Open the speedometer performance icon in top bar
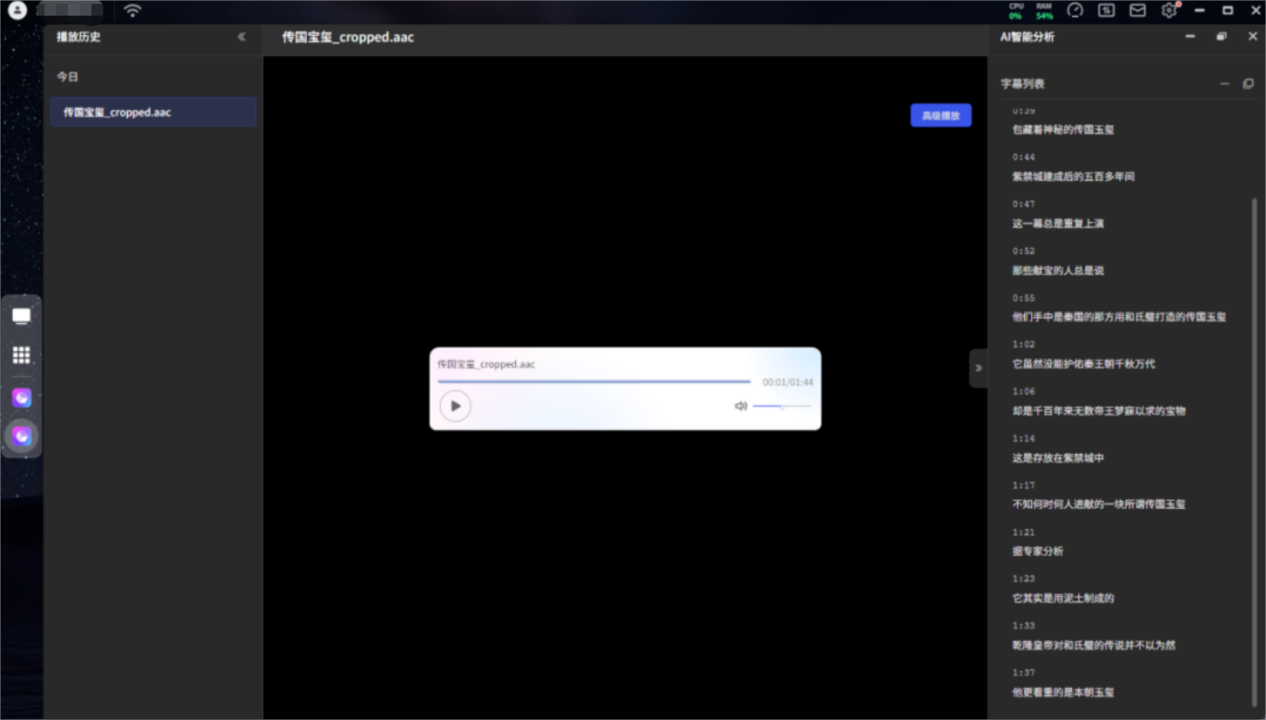This screenshot has height=720, width=1266. (x=1075, y=10)
